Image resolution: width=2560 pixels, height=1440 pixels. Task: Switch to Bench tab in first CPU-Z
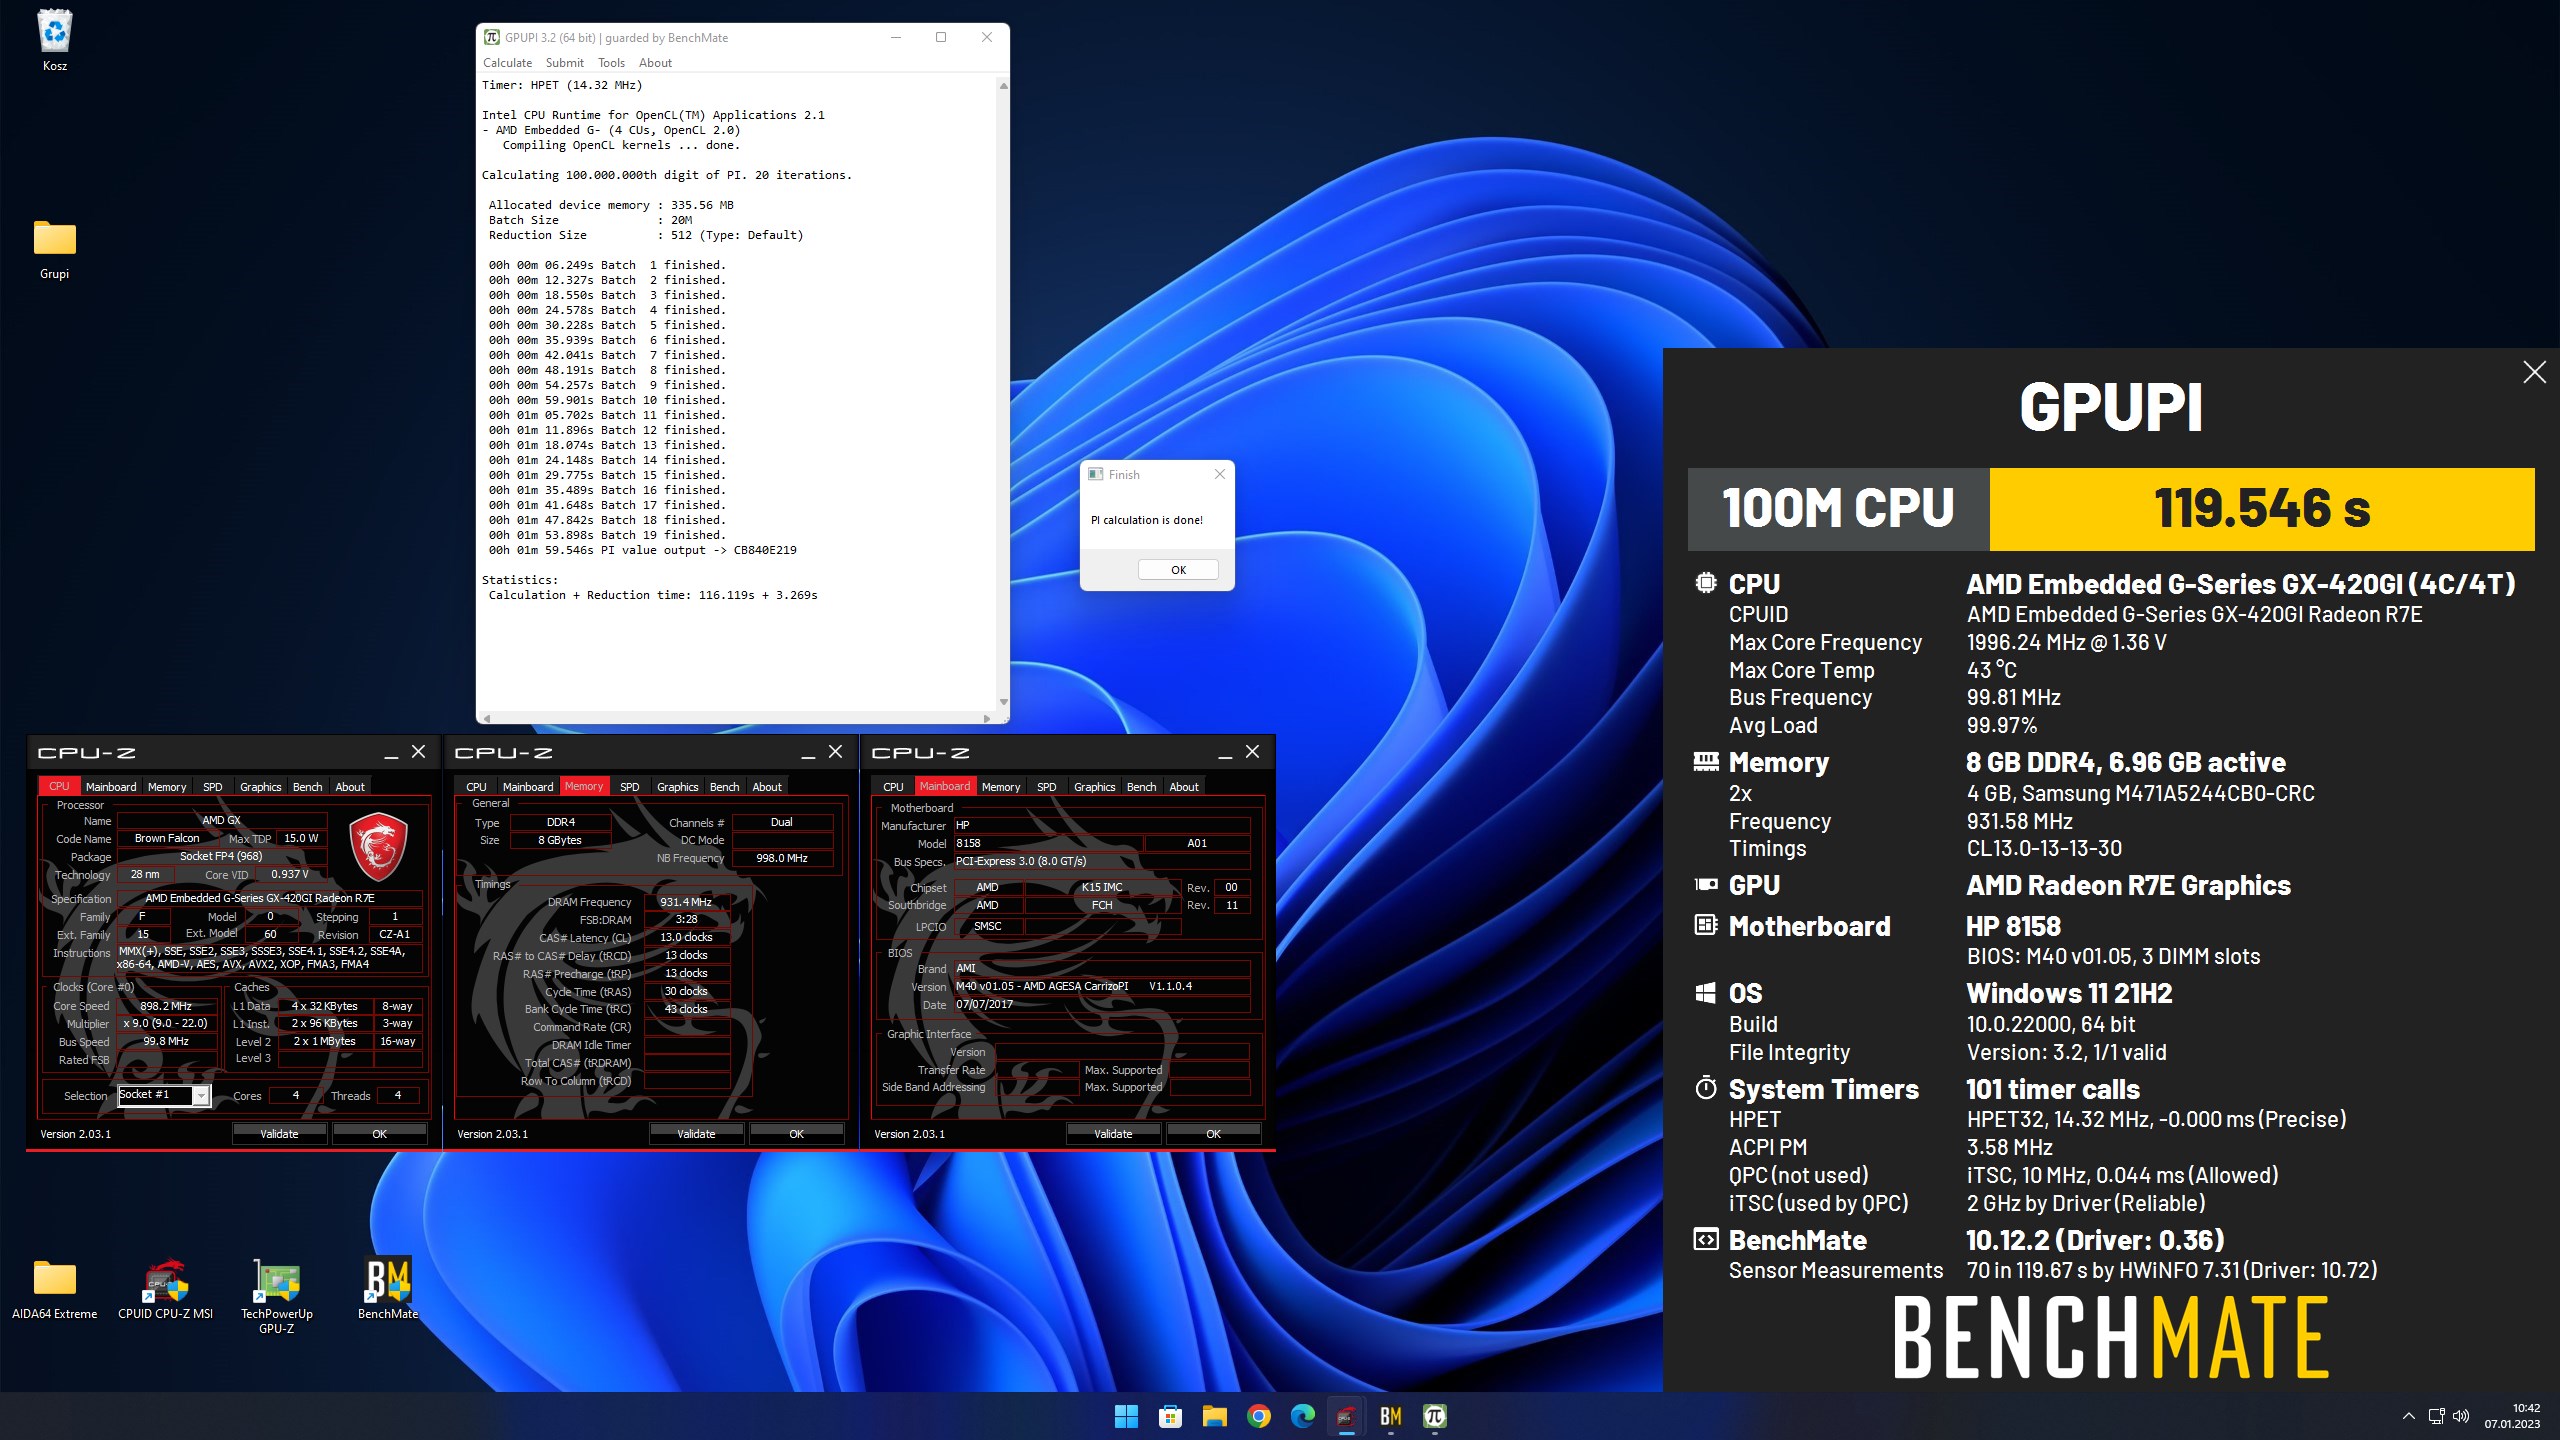point(307,787)
